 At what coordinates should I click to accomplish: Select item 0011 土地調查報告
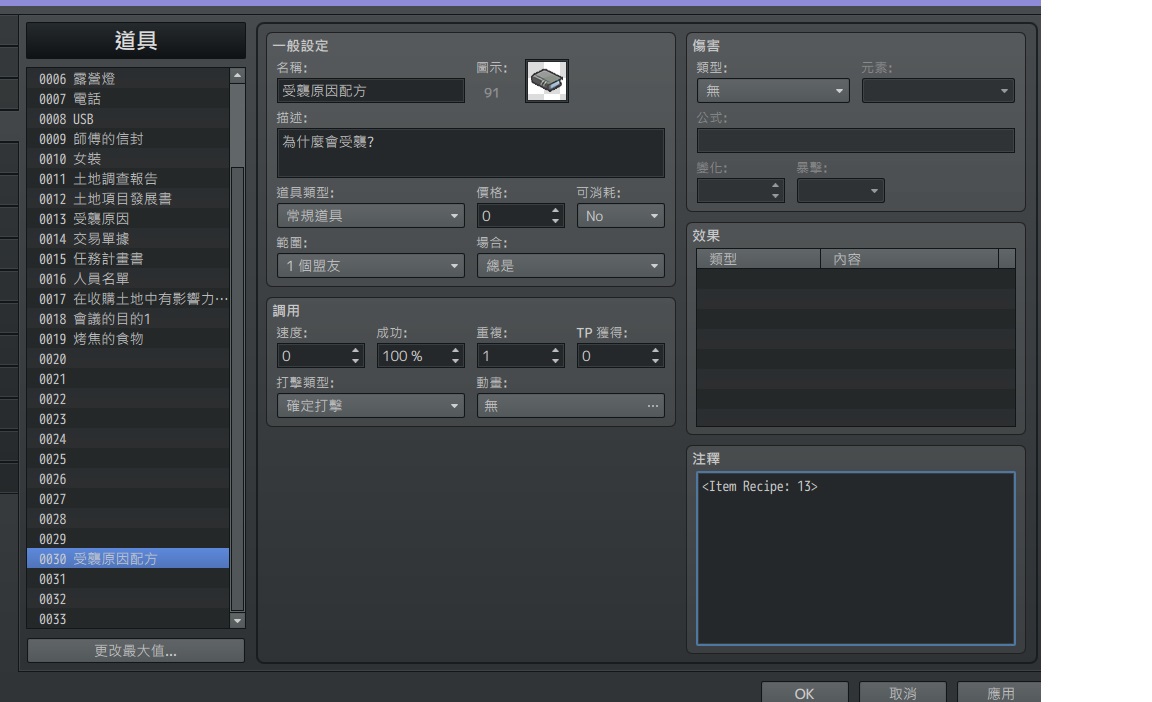point(128,178)
